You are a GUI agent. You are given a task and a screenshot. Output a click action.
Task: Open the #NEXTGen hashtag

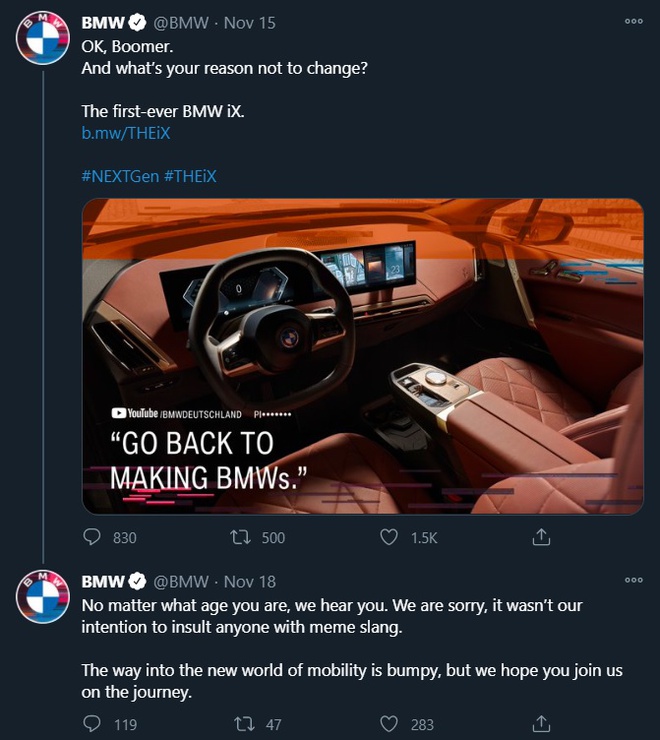pyautogui.click(x=117, y=176)
